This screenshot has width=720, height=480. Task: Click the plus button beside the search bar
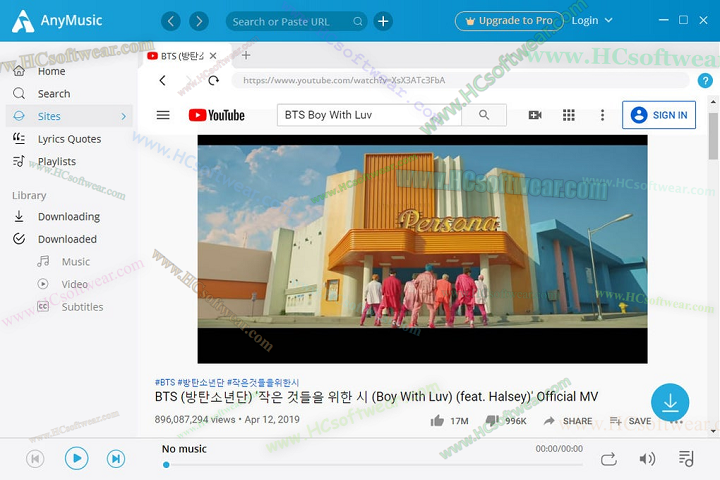point(383,21)
